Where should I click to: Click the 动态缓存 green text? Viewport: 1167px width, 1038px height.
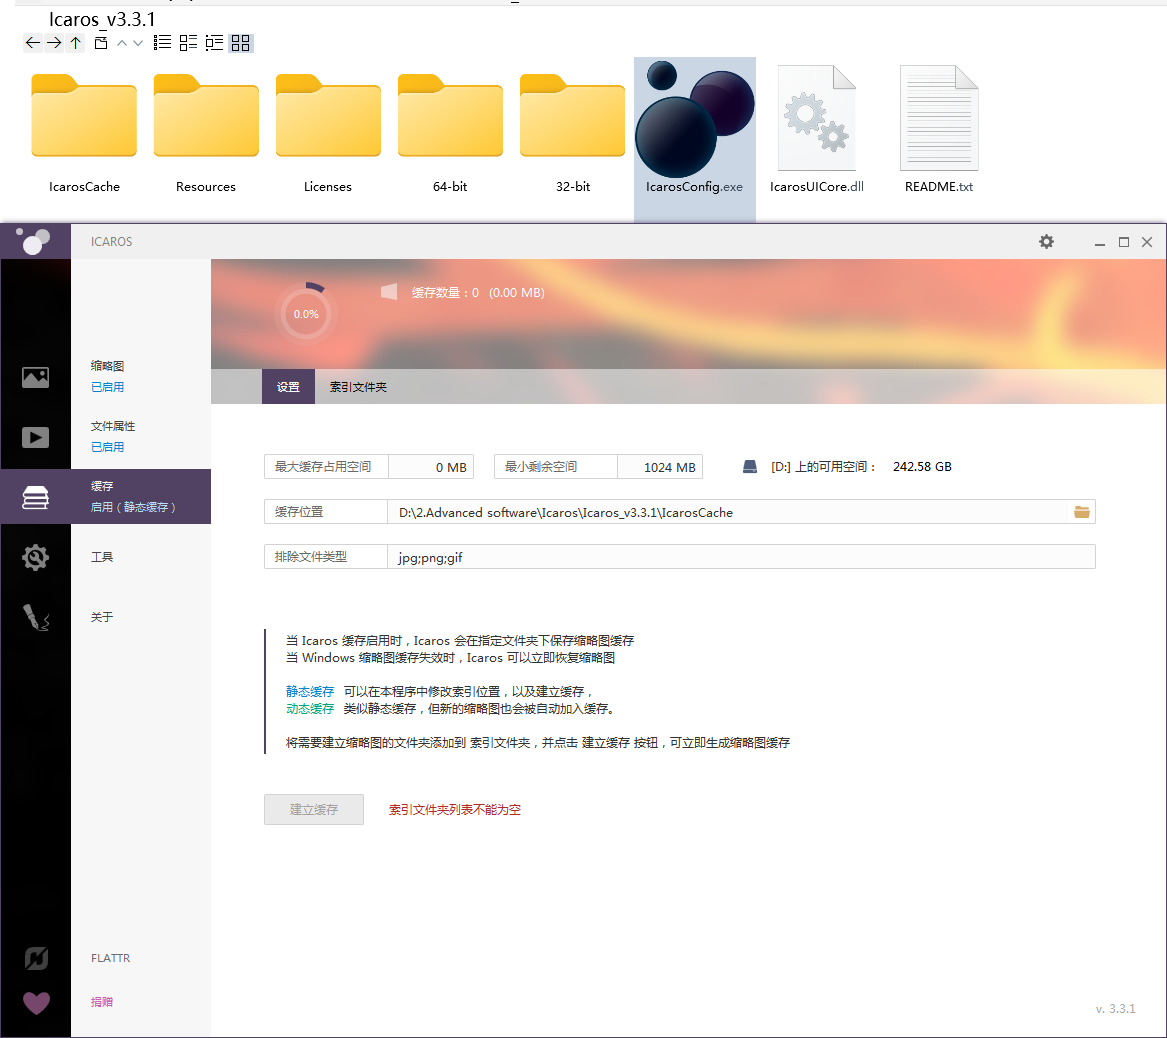(x=310, y=709)
